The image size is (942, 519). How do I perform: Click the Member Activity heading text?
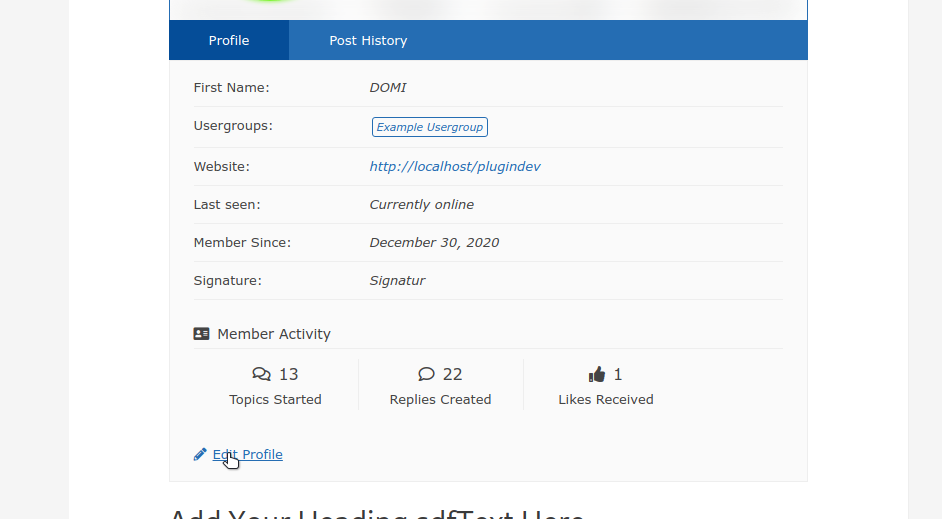[273, 334]
